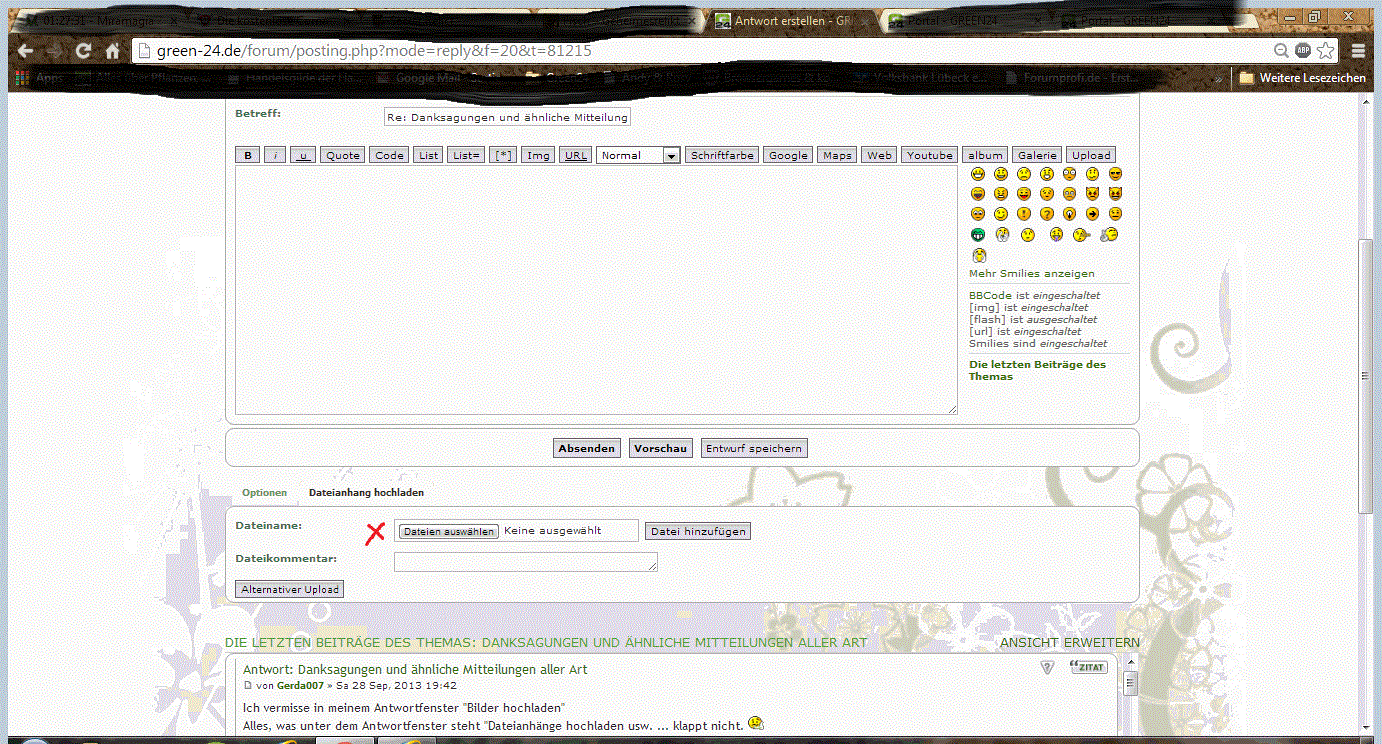Insert the arrow smiley icon
The height and width of the screenshot is (744, 1382).
tap(1092, 214)
